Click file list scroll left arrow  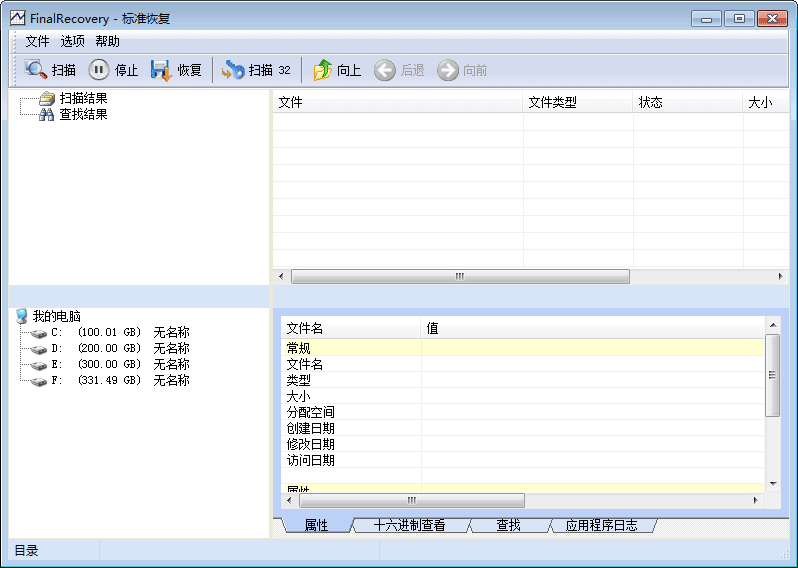click(x=281, y=276)
